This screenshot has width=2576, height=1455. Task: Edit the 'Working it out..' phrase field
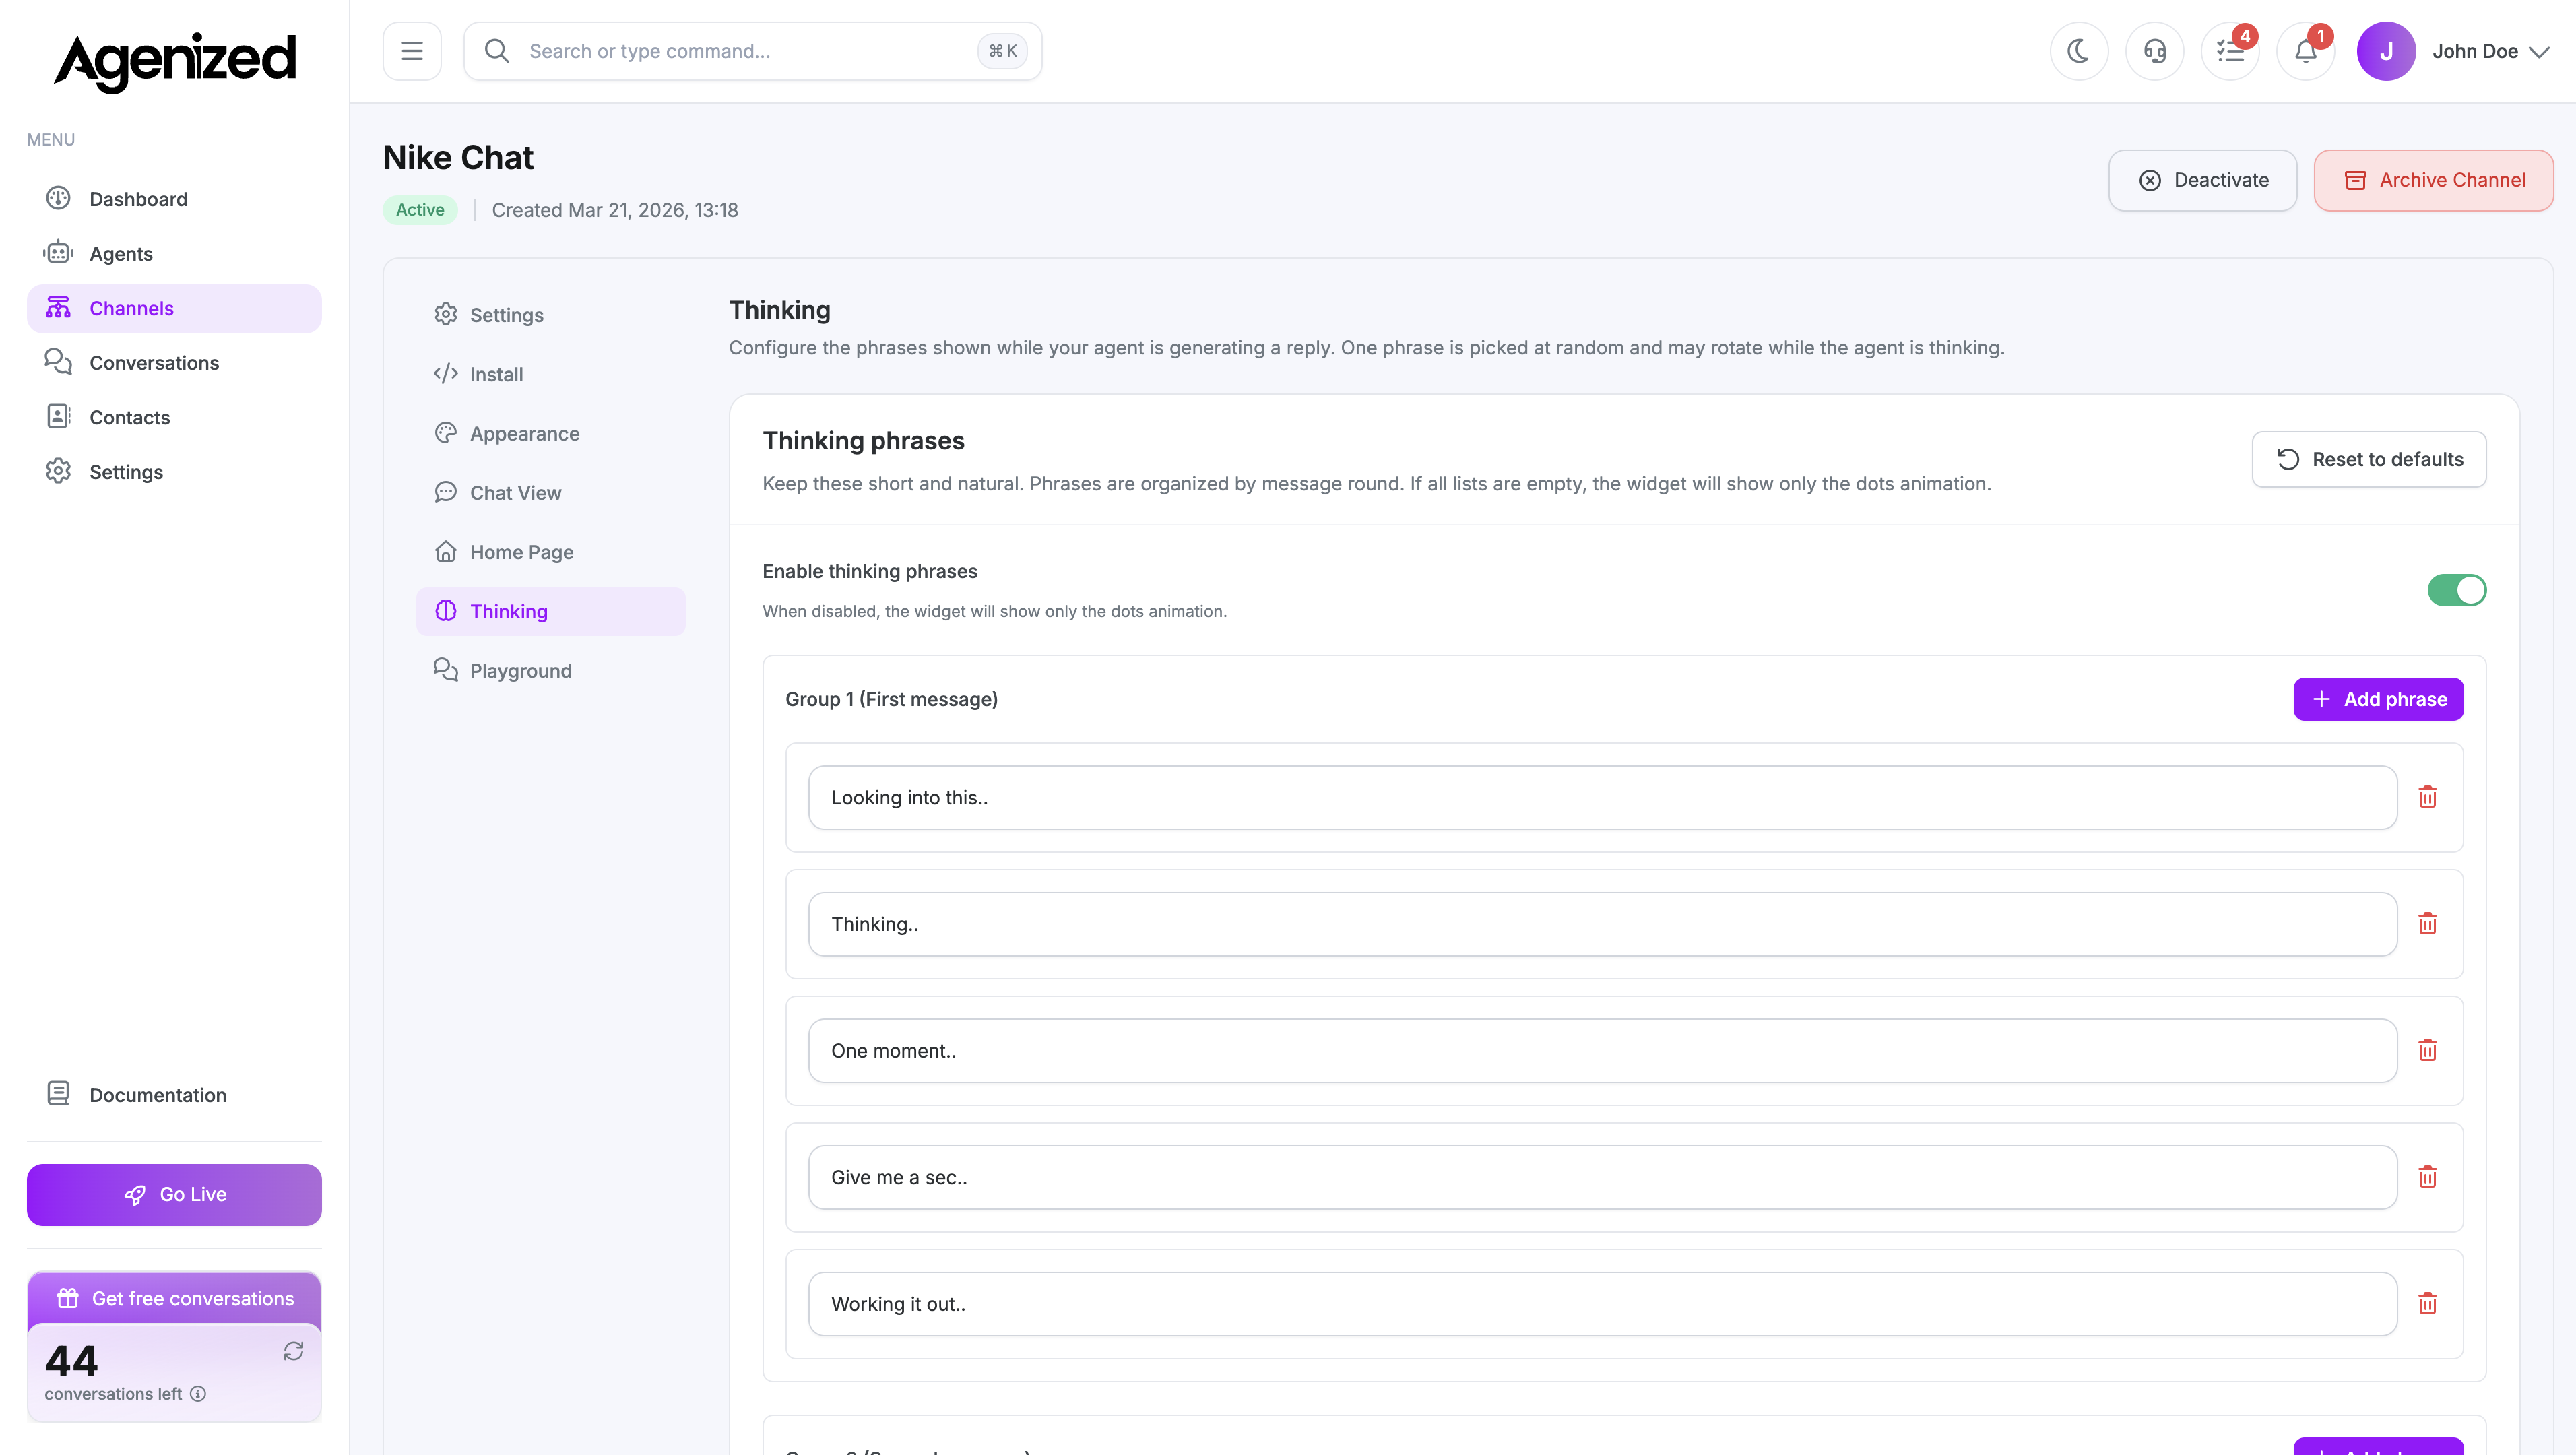1602,1303
